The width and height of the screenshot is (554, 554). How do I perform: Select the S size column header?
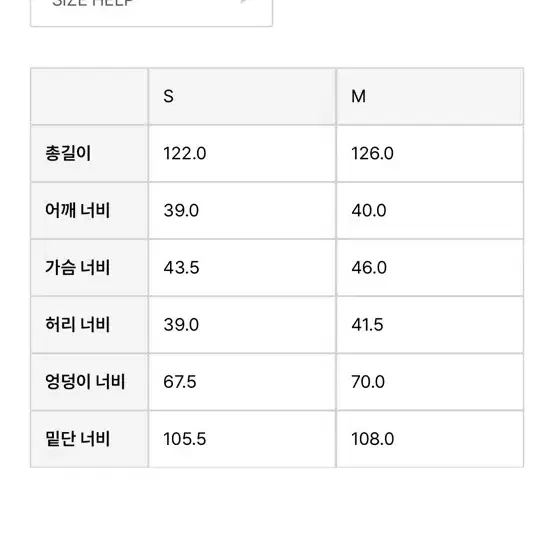point(242,96)
